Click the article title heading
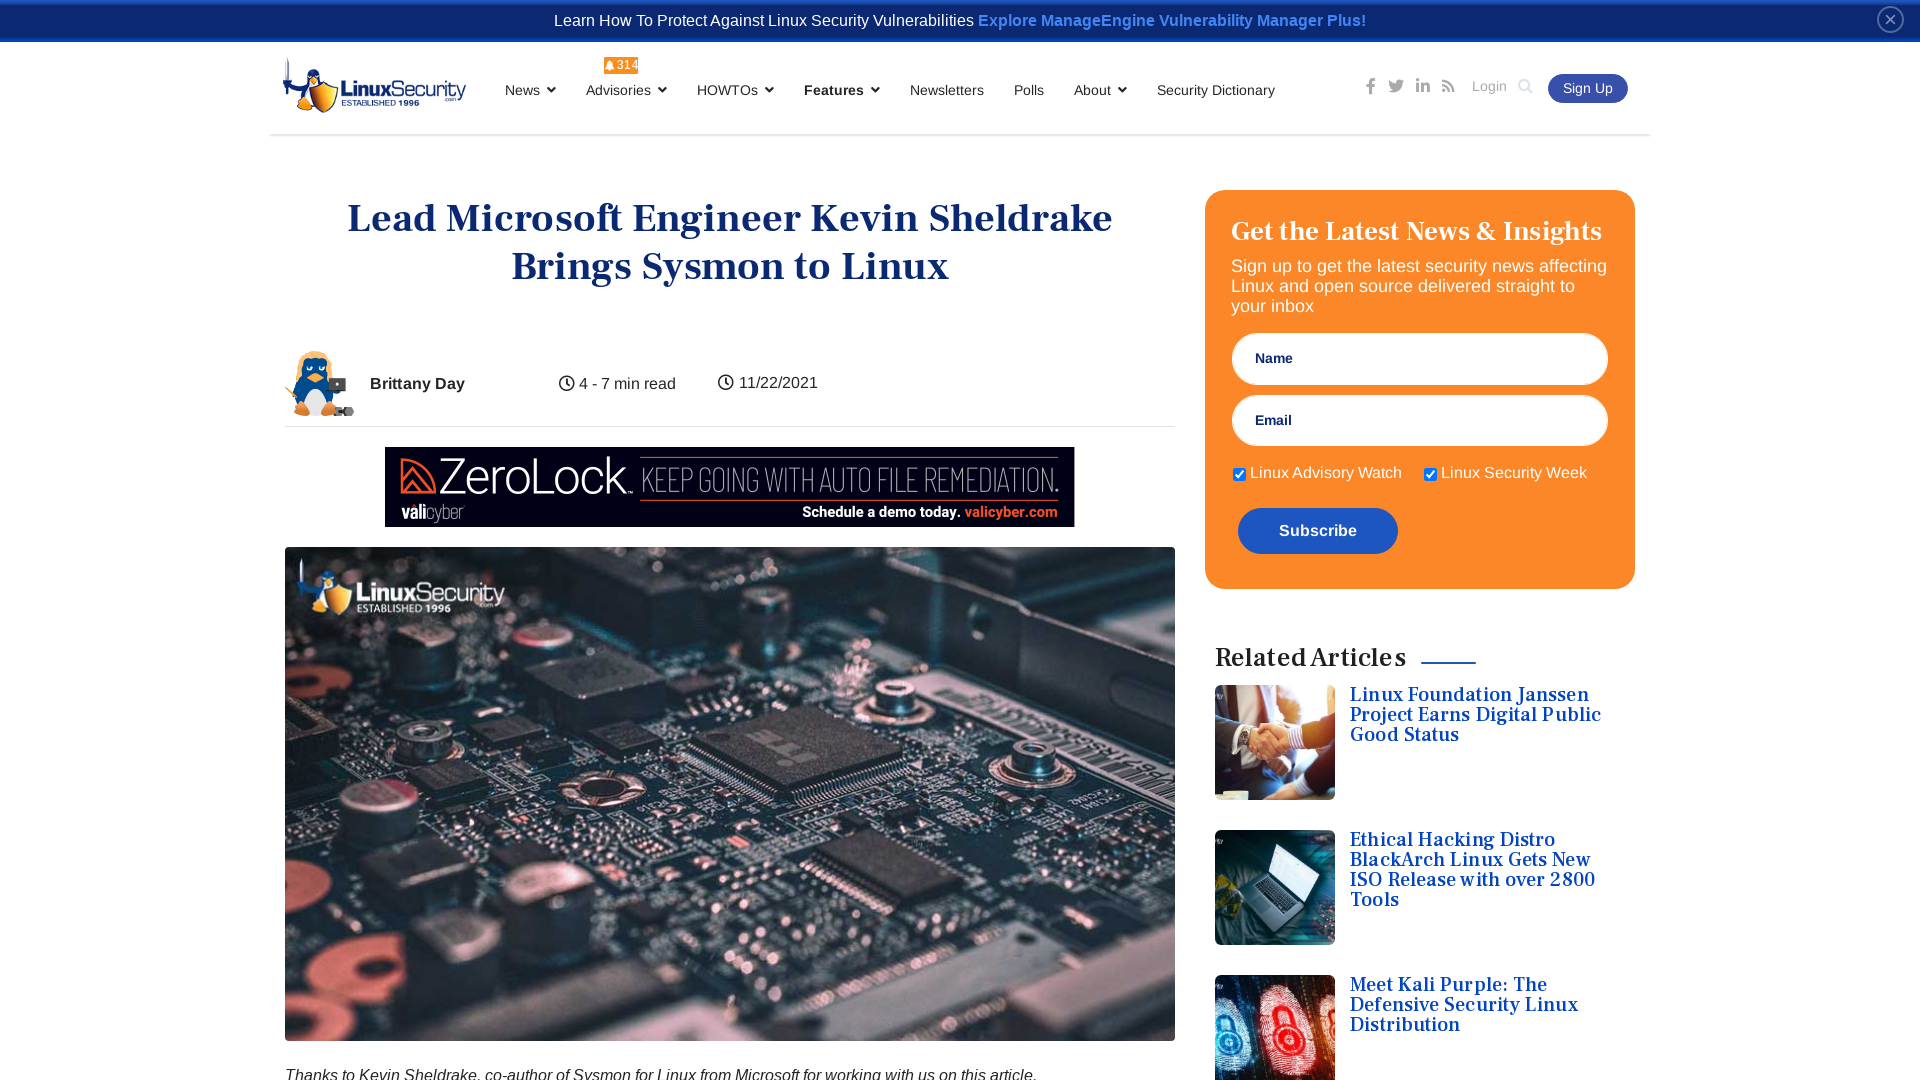This screenshot has width=1920, height=1080. (x=730, y=242)
